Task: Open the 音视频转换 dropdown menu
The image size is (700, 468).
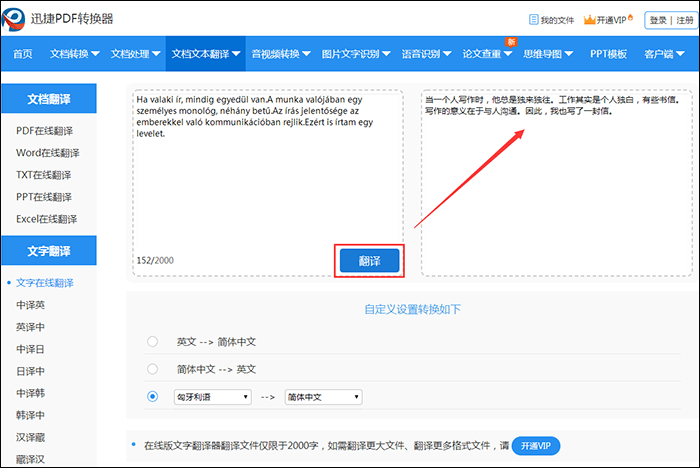Action: 281,54
